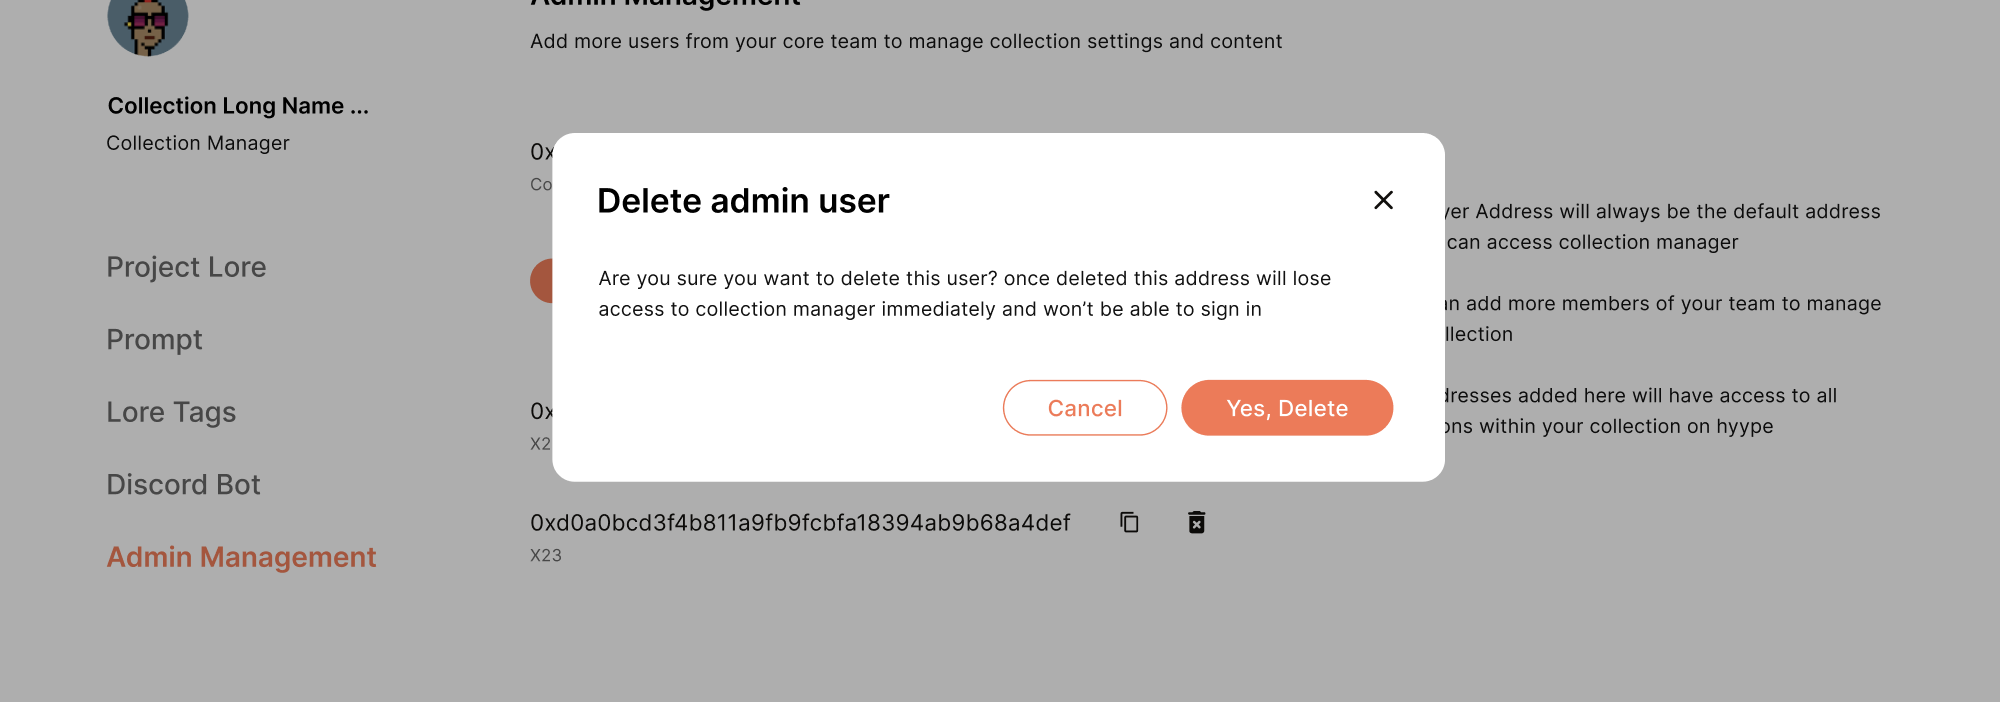Click the deletion confirmation message text
This screenshot has height=702, width=2000.
coord(964,294)
